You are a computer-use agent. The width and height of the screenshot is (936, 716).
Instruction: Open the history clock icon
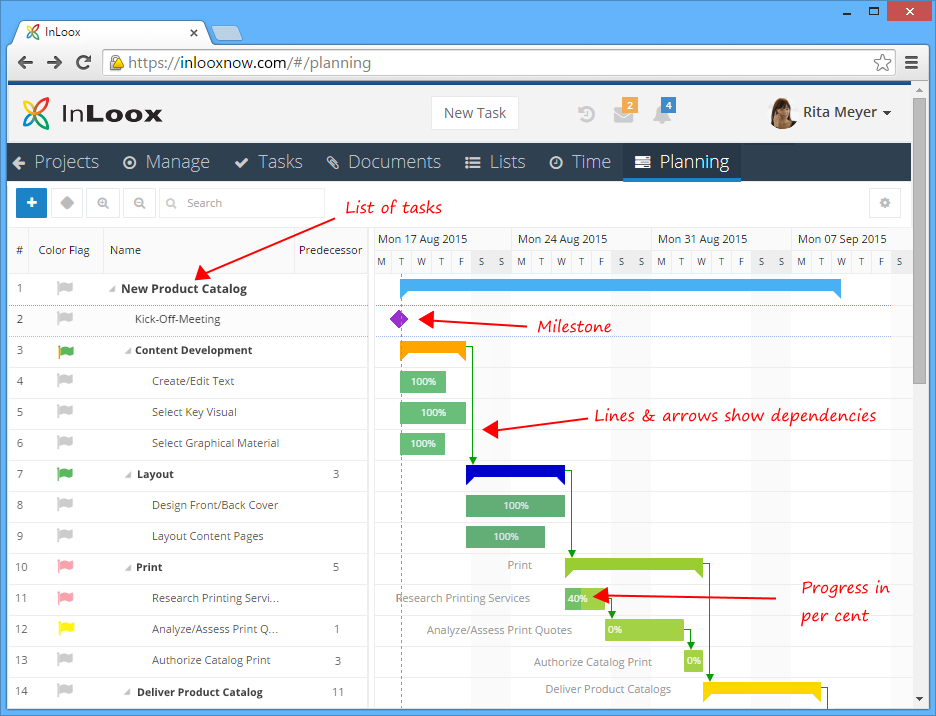[586, 113]
